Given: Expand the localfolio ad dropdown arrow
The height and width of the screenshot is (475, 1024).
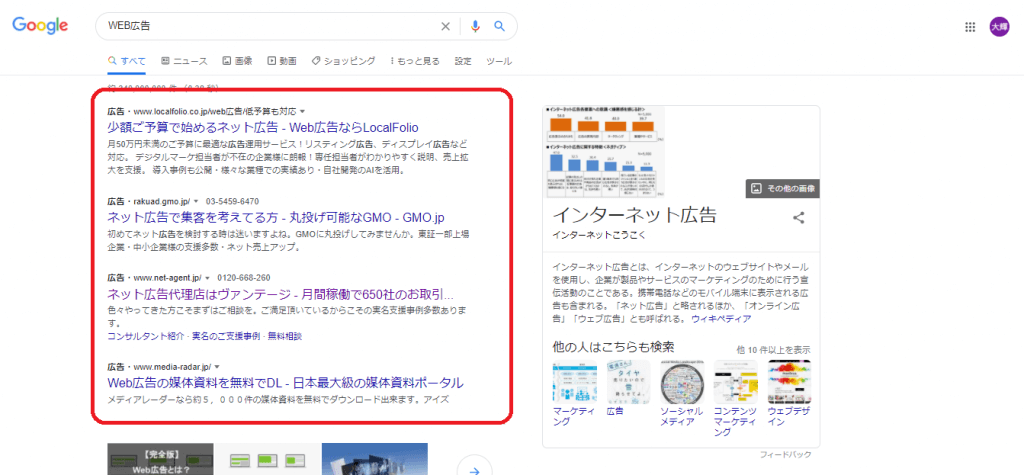Looking at the screenshot, I should 302,111.
